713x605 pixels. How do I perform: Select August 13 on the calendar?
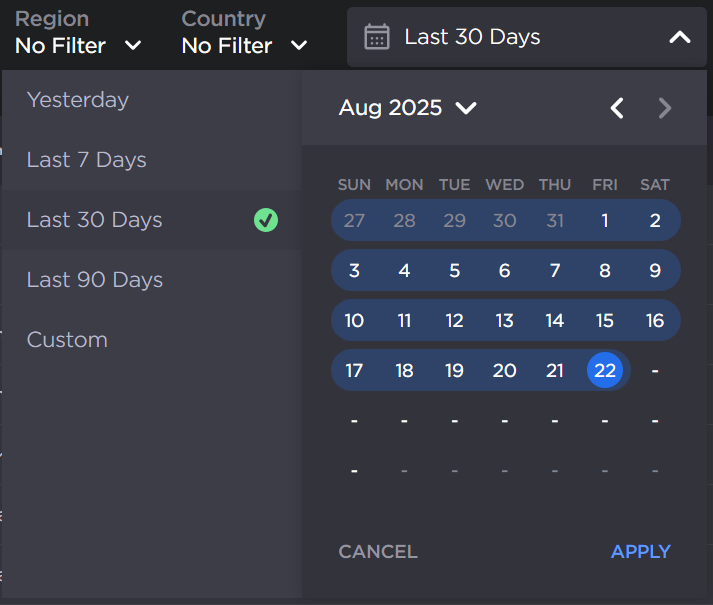coord(504,321)
